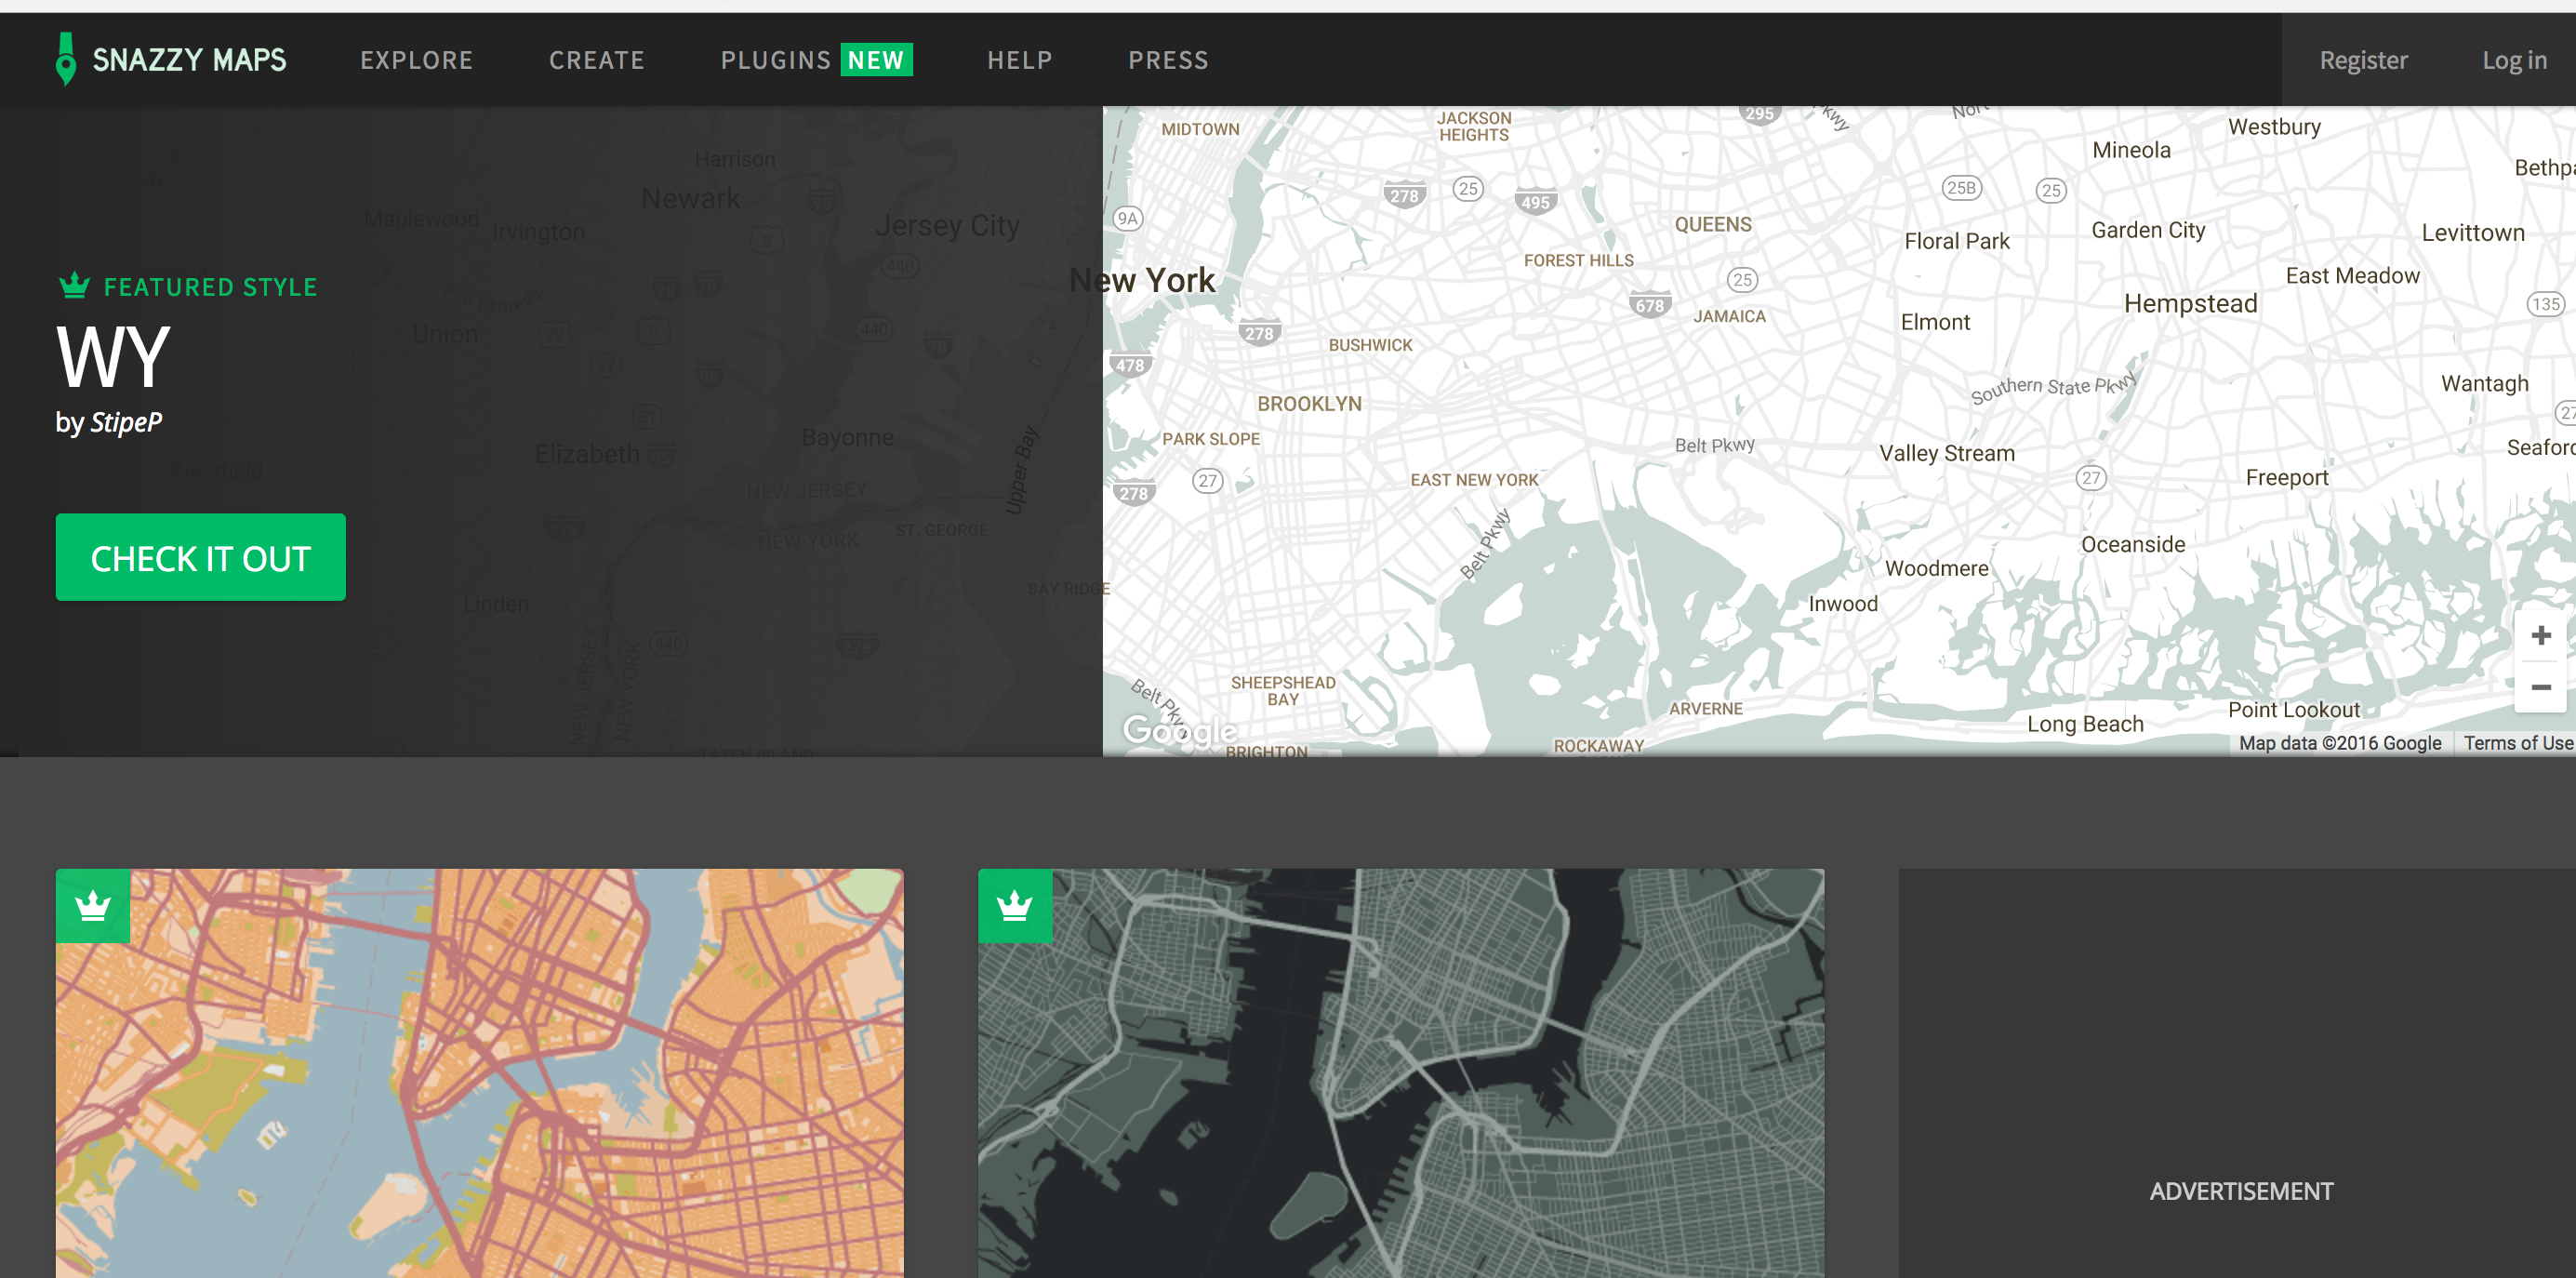Click the Google logo on map
The image size is (2576, 1278).
(1179, 731)
